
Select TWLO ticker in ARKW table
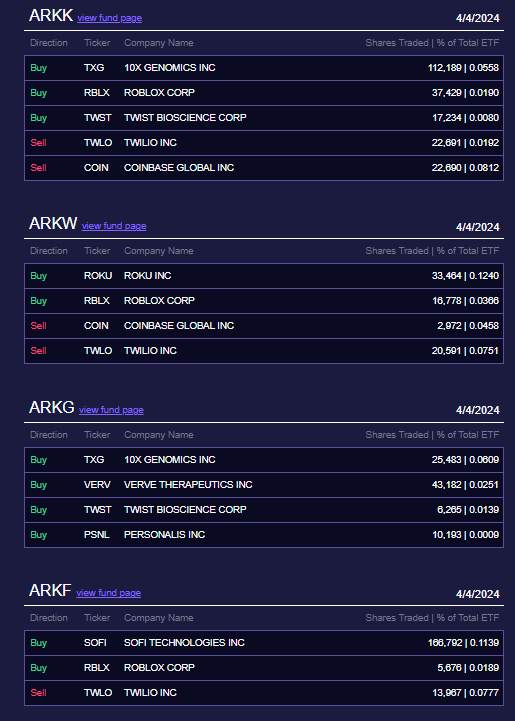(98, 350)
